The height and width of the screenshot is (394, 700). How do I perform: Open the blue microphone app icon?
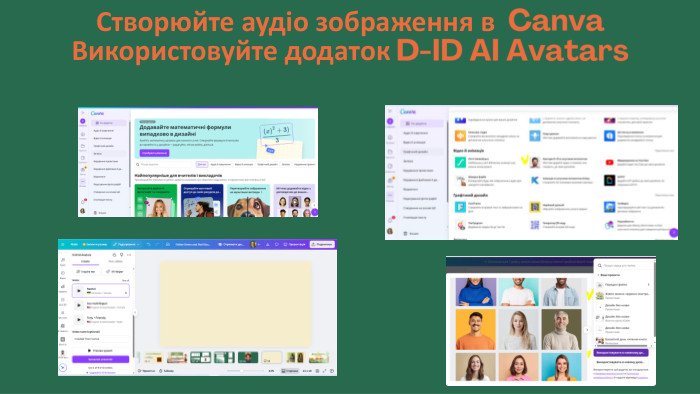(535, 136)
